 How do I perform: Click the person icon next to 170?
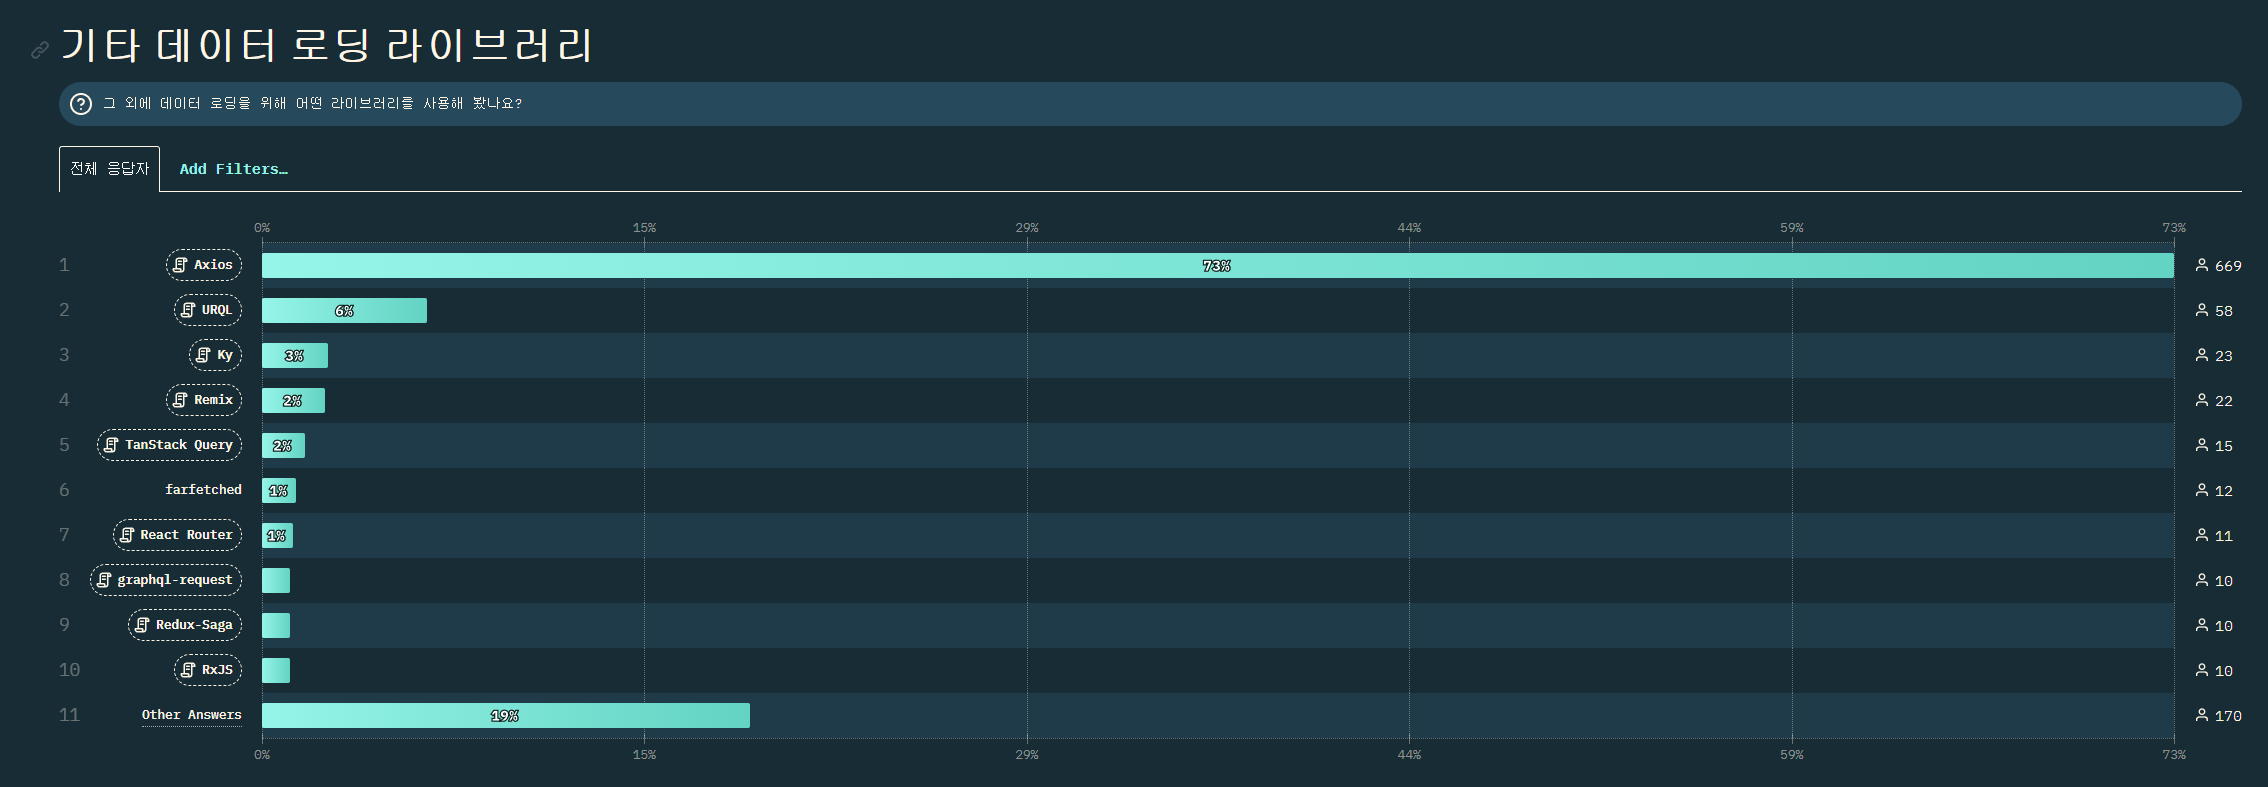point(2201,715)
